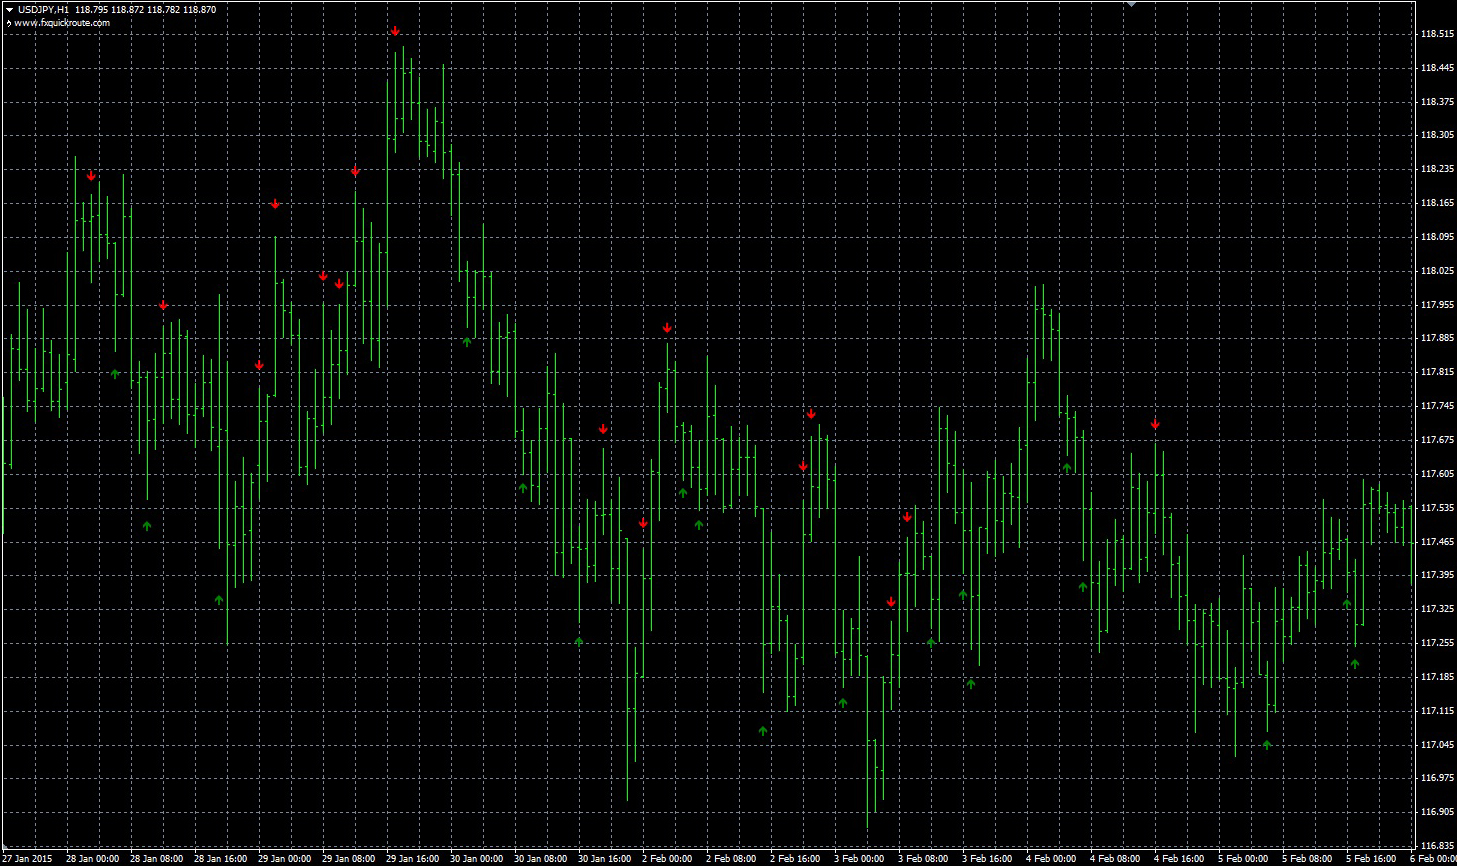This screenshot has height=866, width=1457.
Task: Click the 5 Feb 16:00 time label
Action: (x=1371, y=858)
